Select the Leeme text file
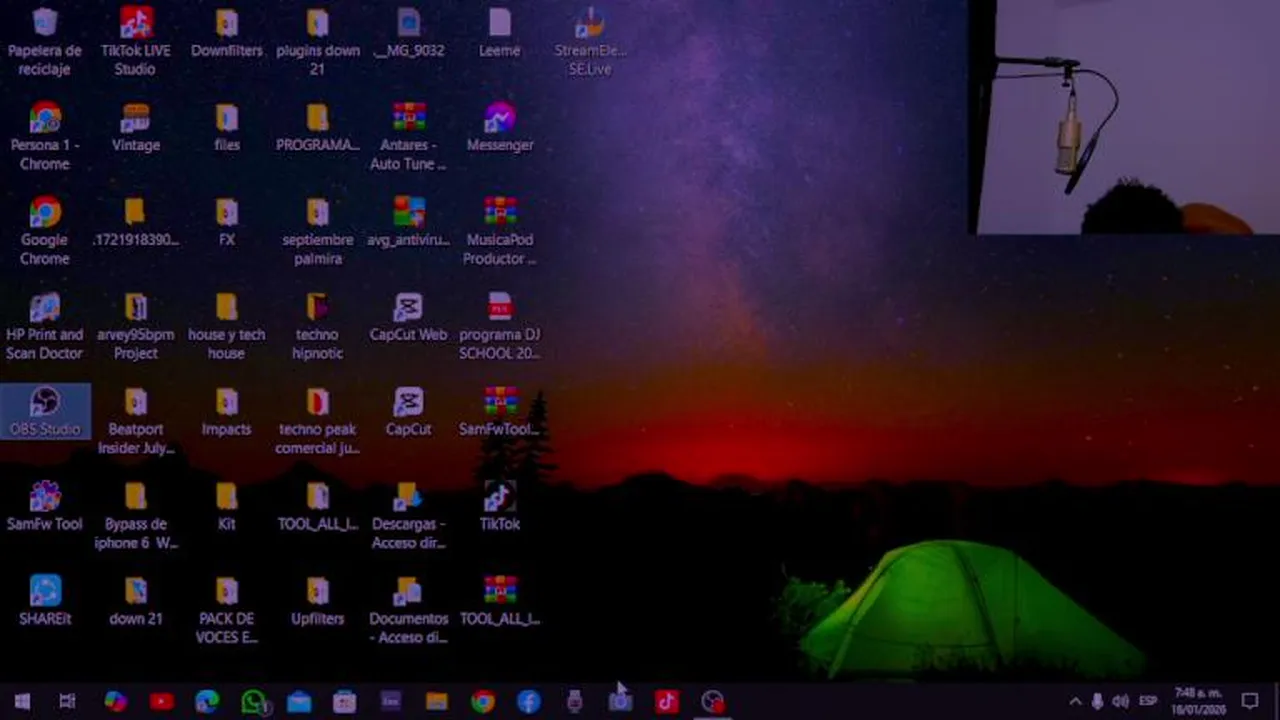This screenshot has width=1280, height=720. click(499, 33)
